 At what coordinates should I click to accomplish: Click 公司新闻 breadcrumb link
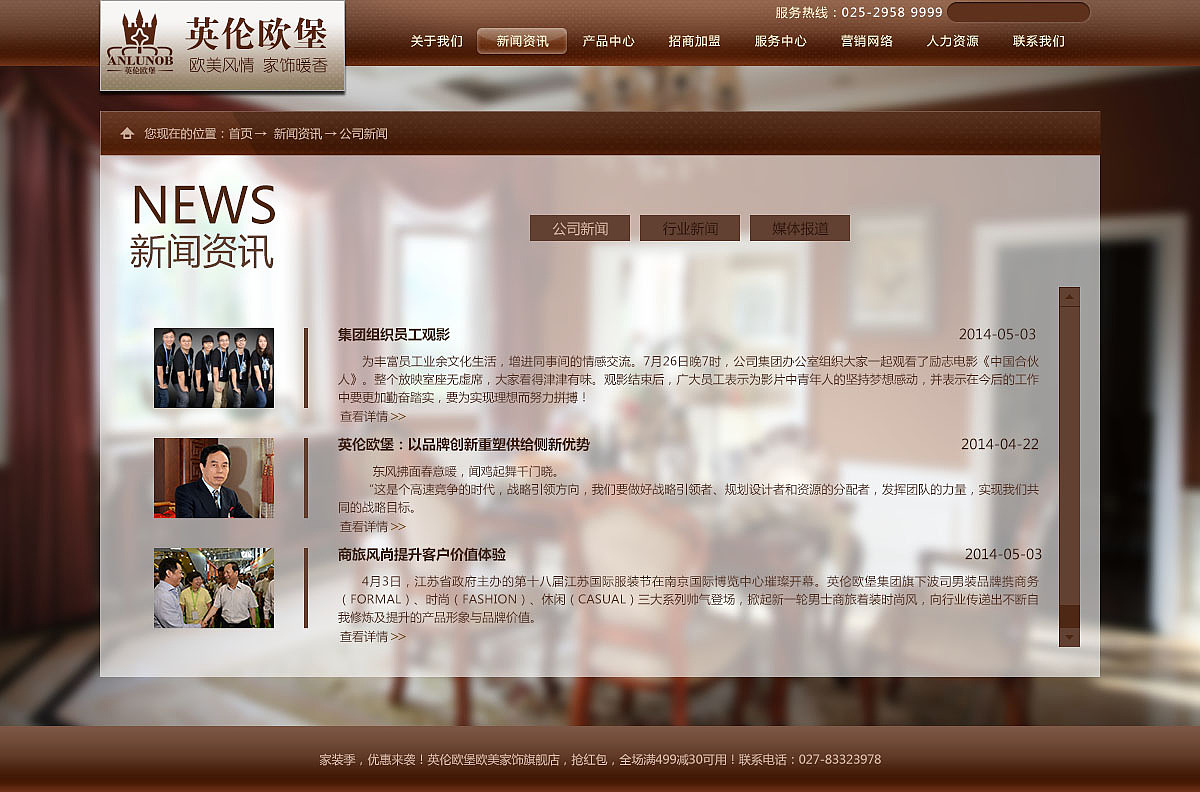click(x=363, y=133)
